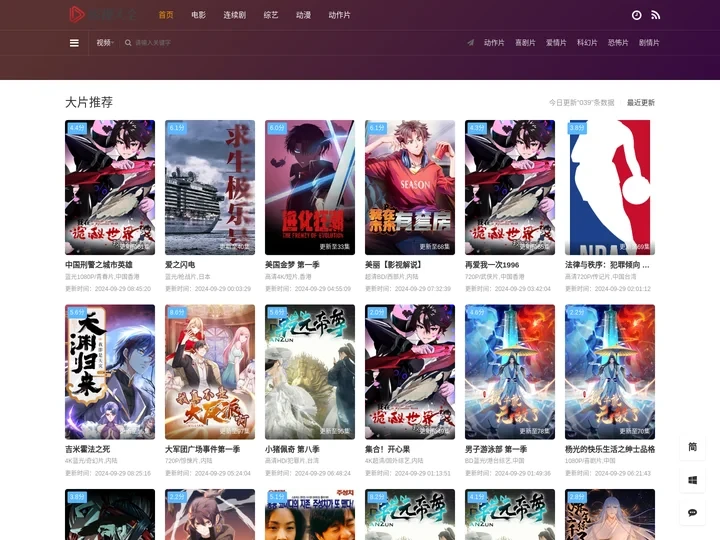
Task: Open poster of 集合！开心果
Action: tap(410, 372)
